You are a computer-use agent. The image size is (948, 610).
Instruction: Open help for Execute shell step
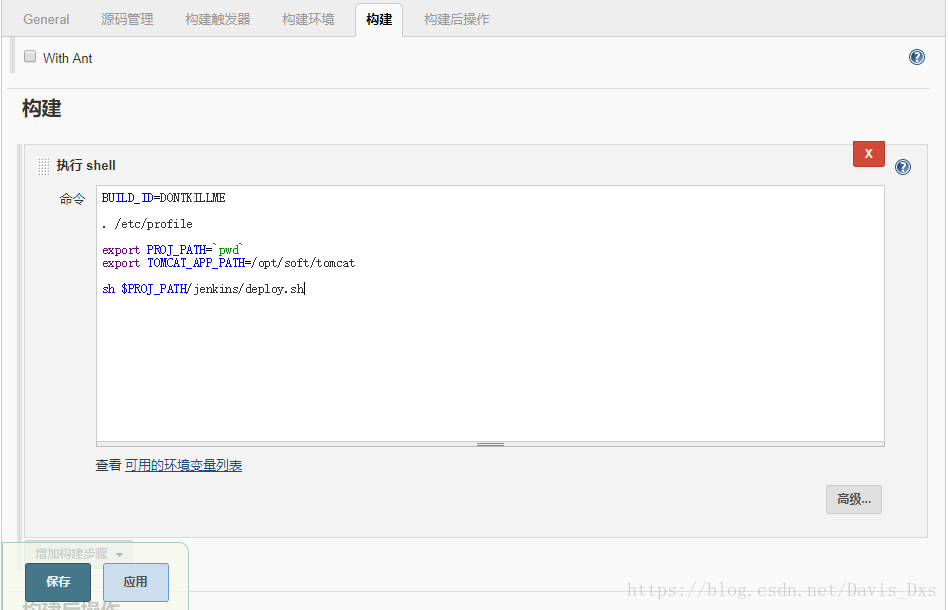[x=903, y=167]
